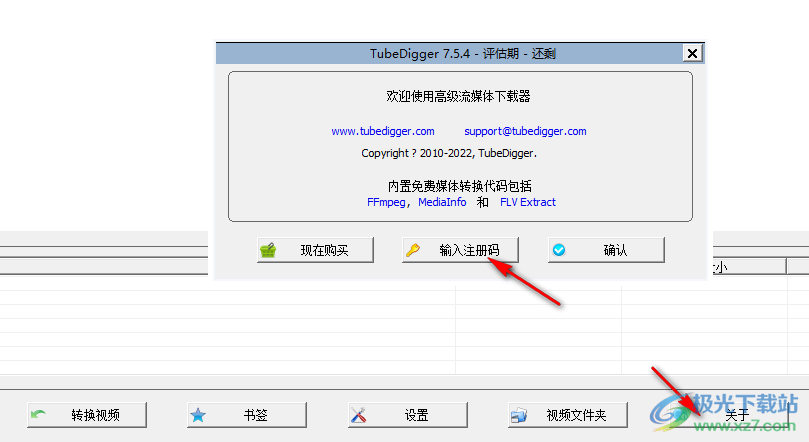Confirm the dialog with 确认

606,250
